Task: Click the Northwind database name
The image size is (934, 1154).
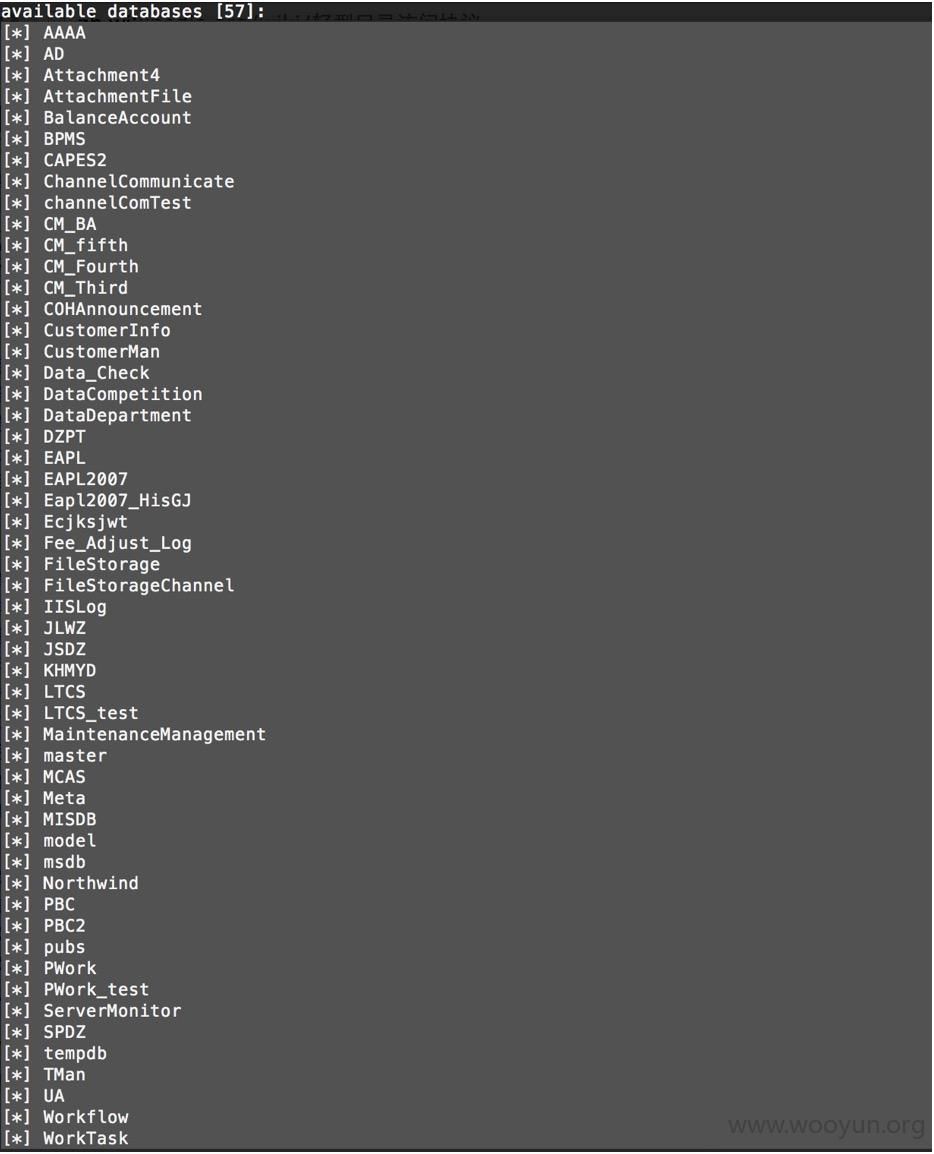Action: (91, 883)
